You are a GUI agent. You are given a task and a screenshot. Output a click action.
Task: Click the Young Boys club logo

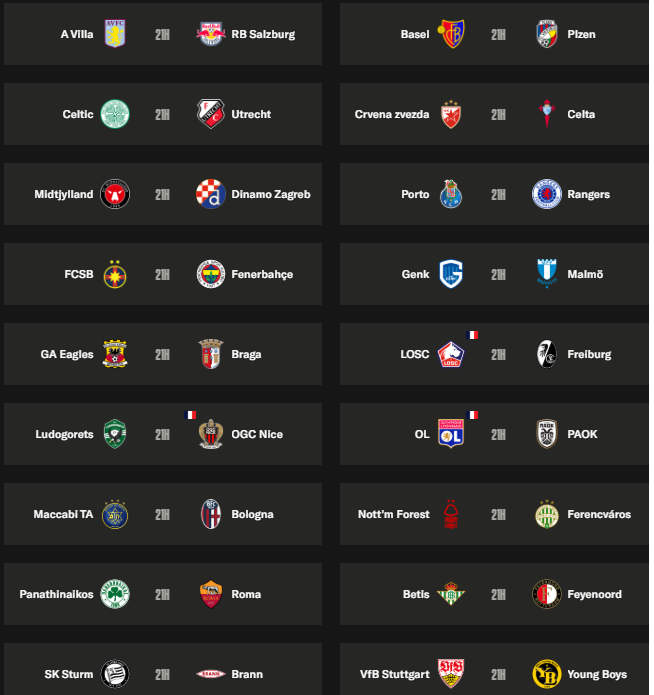coord(547,674)
